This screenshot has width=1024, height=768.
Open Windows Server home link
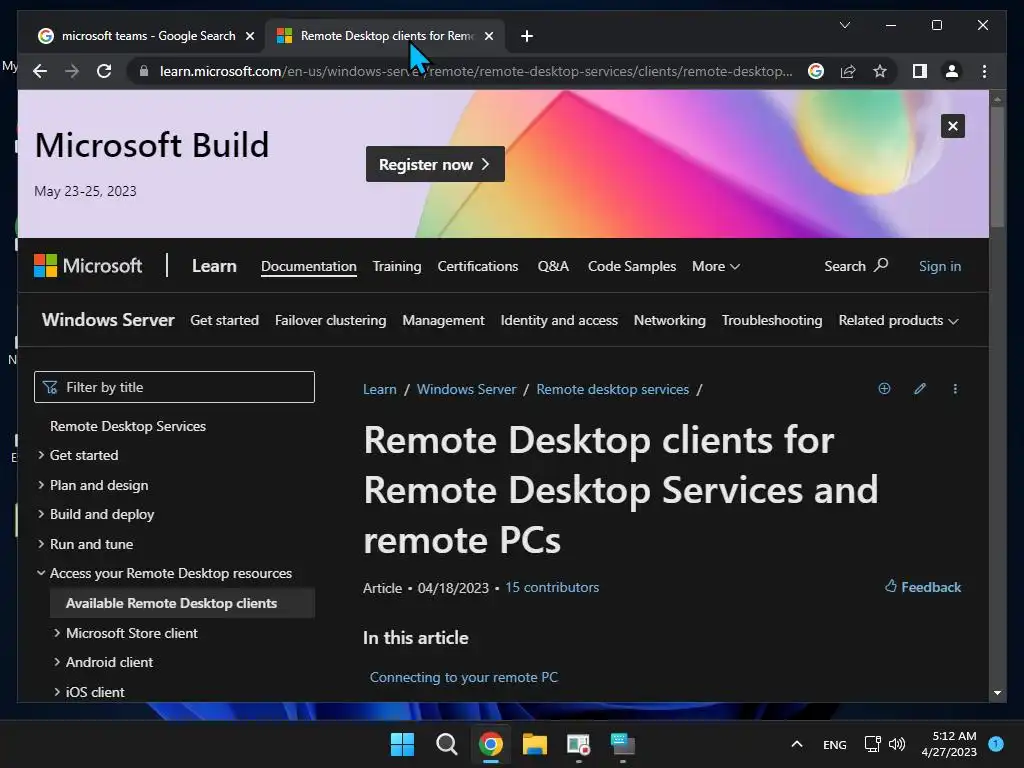coord(108,320)
